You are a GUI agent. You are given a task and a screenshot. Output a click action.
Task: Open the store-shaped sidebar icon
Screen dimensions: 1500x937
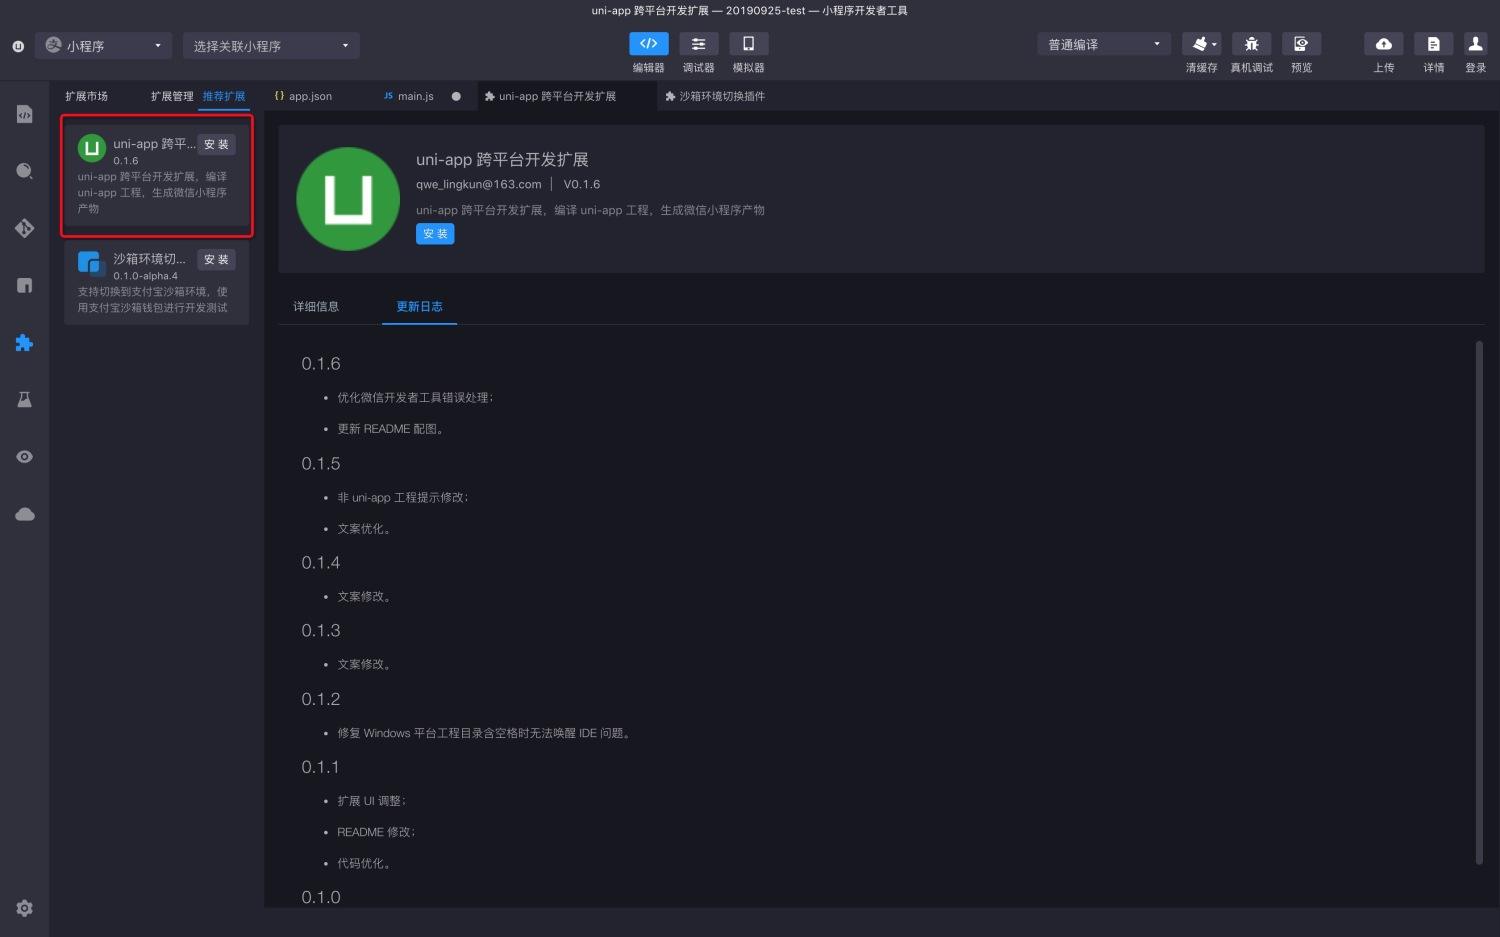(25, 285)
